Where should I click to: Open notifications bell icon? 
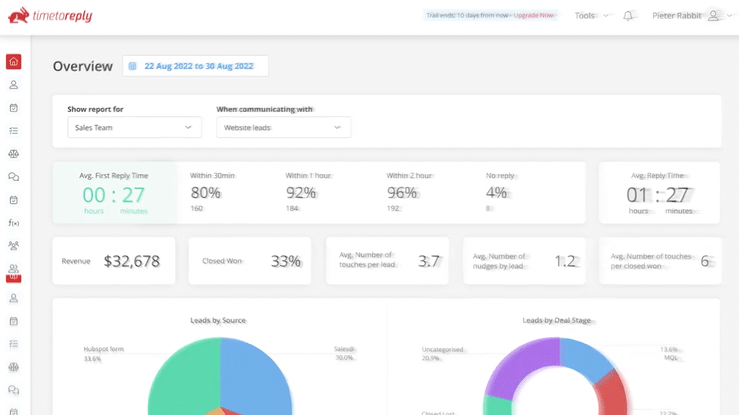point(628,16)
